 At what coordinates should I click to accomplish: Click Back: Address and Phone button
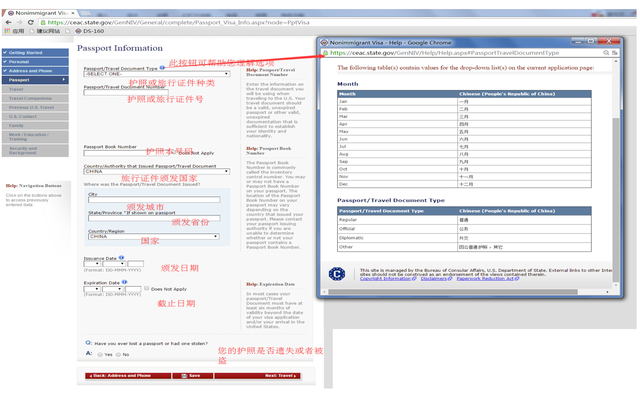pyautogui.click(x=128, y=376)
